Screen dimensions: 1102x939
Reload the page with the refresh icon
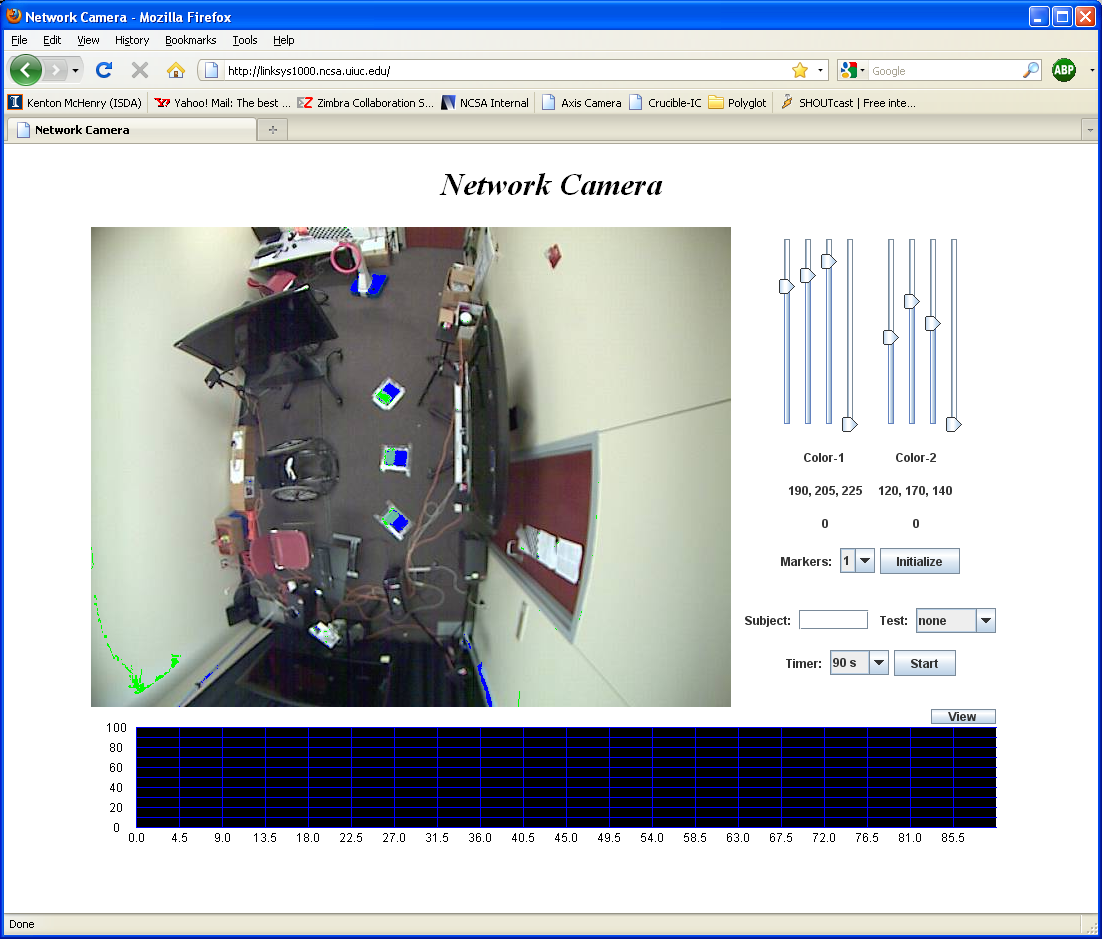103,70
